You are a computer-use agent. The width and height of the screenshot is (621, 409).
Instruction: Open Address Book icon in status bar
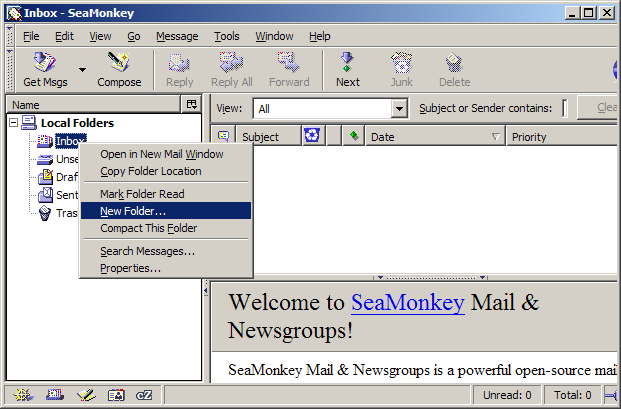115,395
